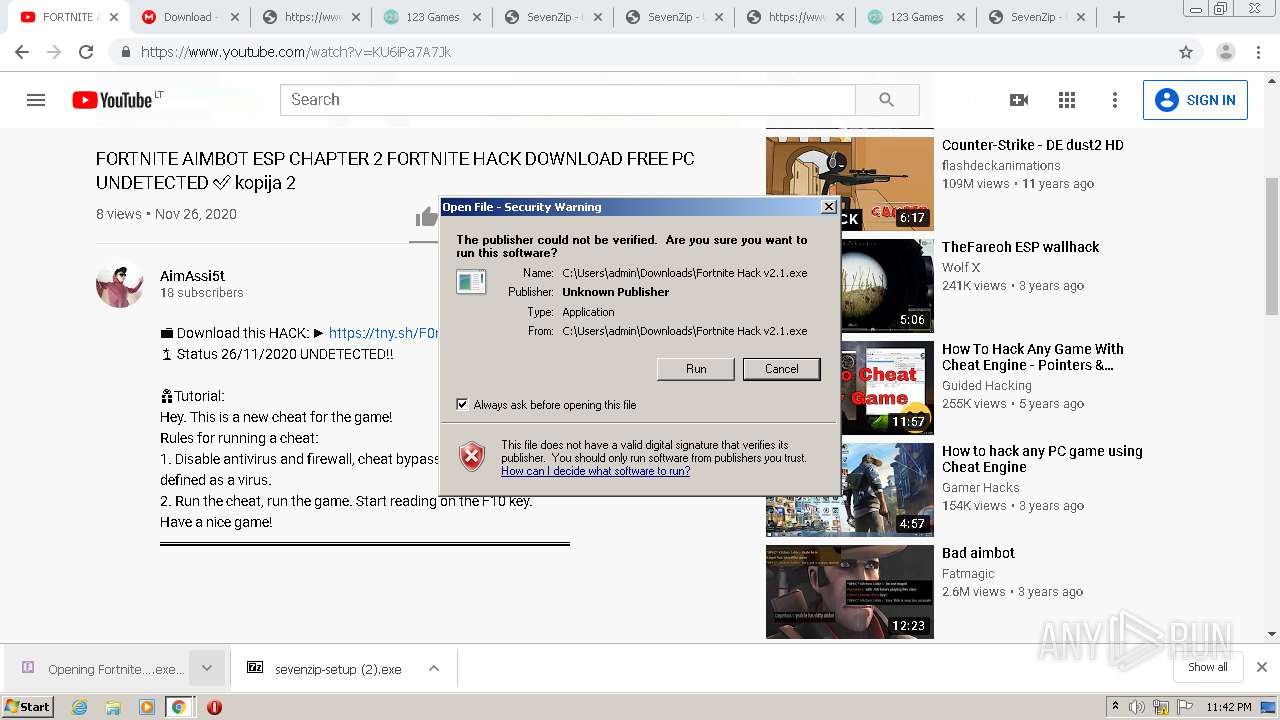
Task: Click the red Opera taskbar icon
Action: click(x=214, y=707)
